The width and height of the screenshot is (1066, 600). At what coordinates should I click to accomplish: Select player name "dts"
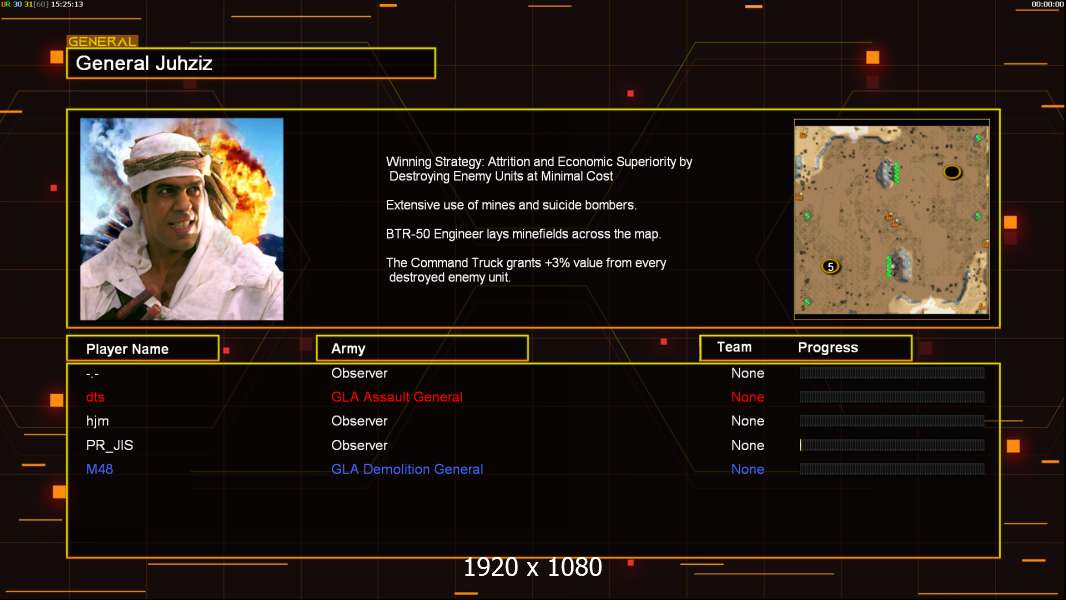[95, 397]
